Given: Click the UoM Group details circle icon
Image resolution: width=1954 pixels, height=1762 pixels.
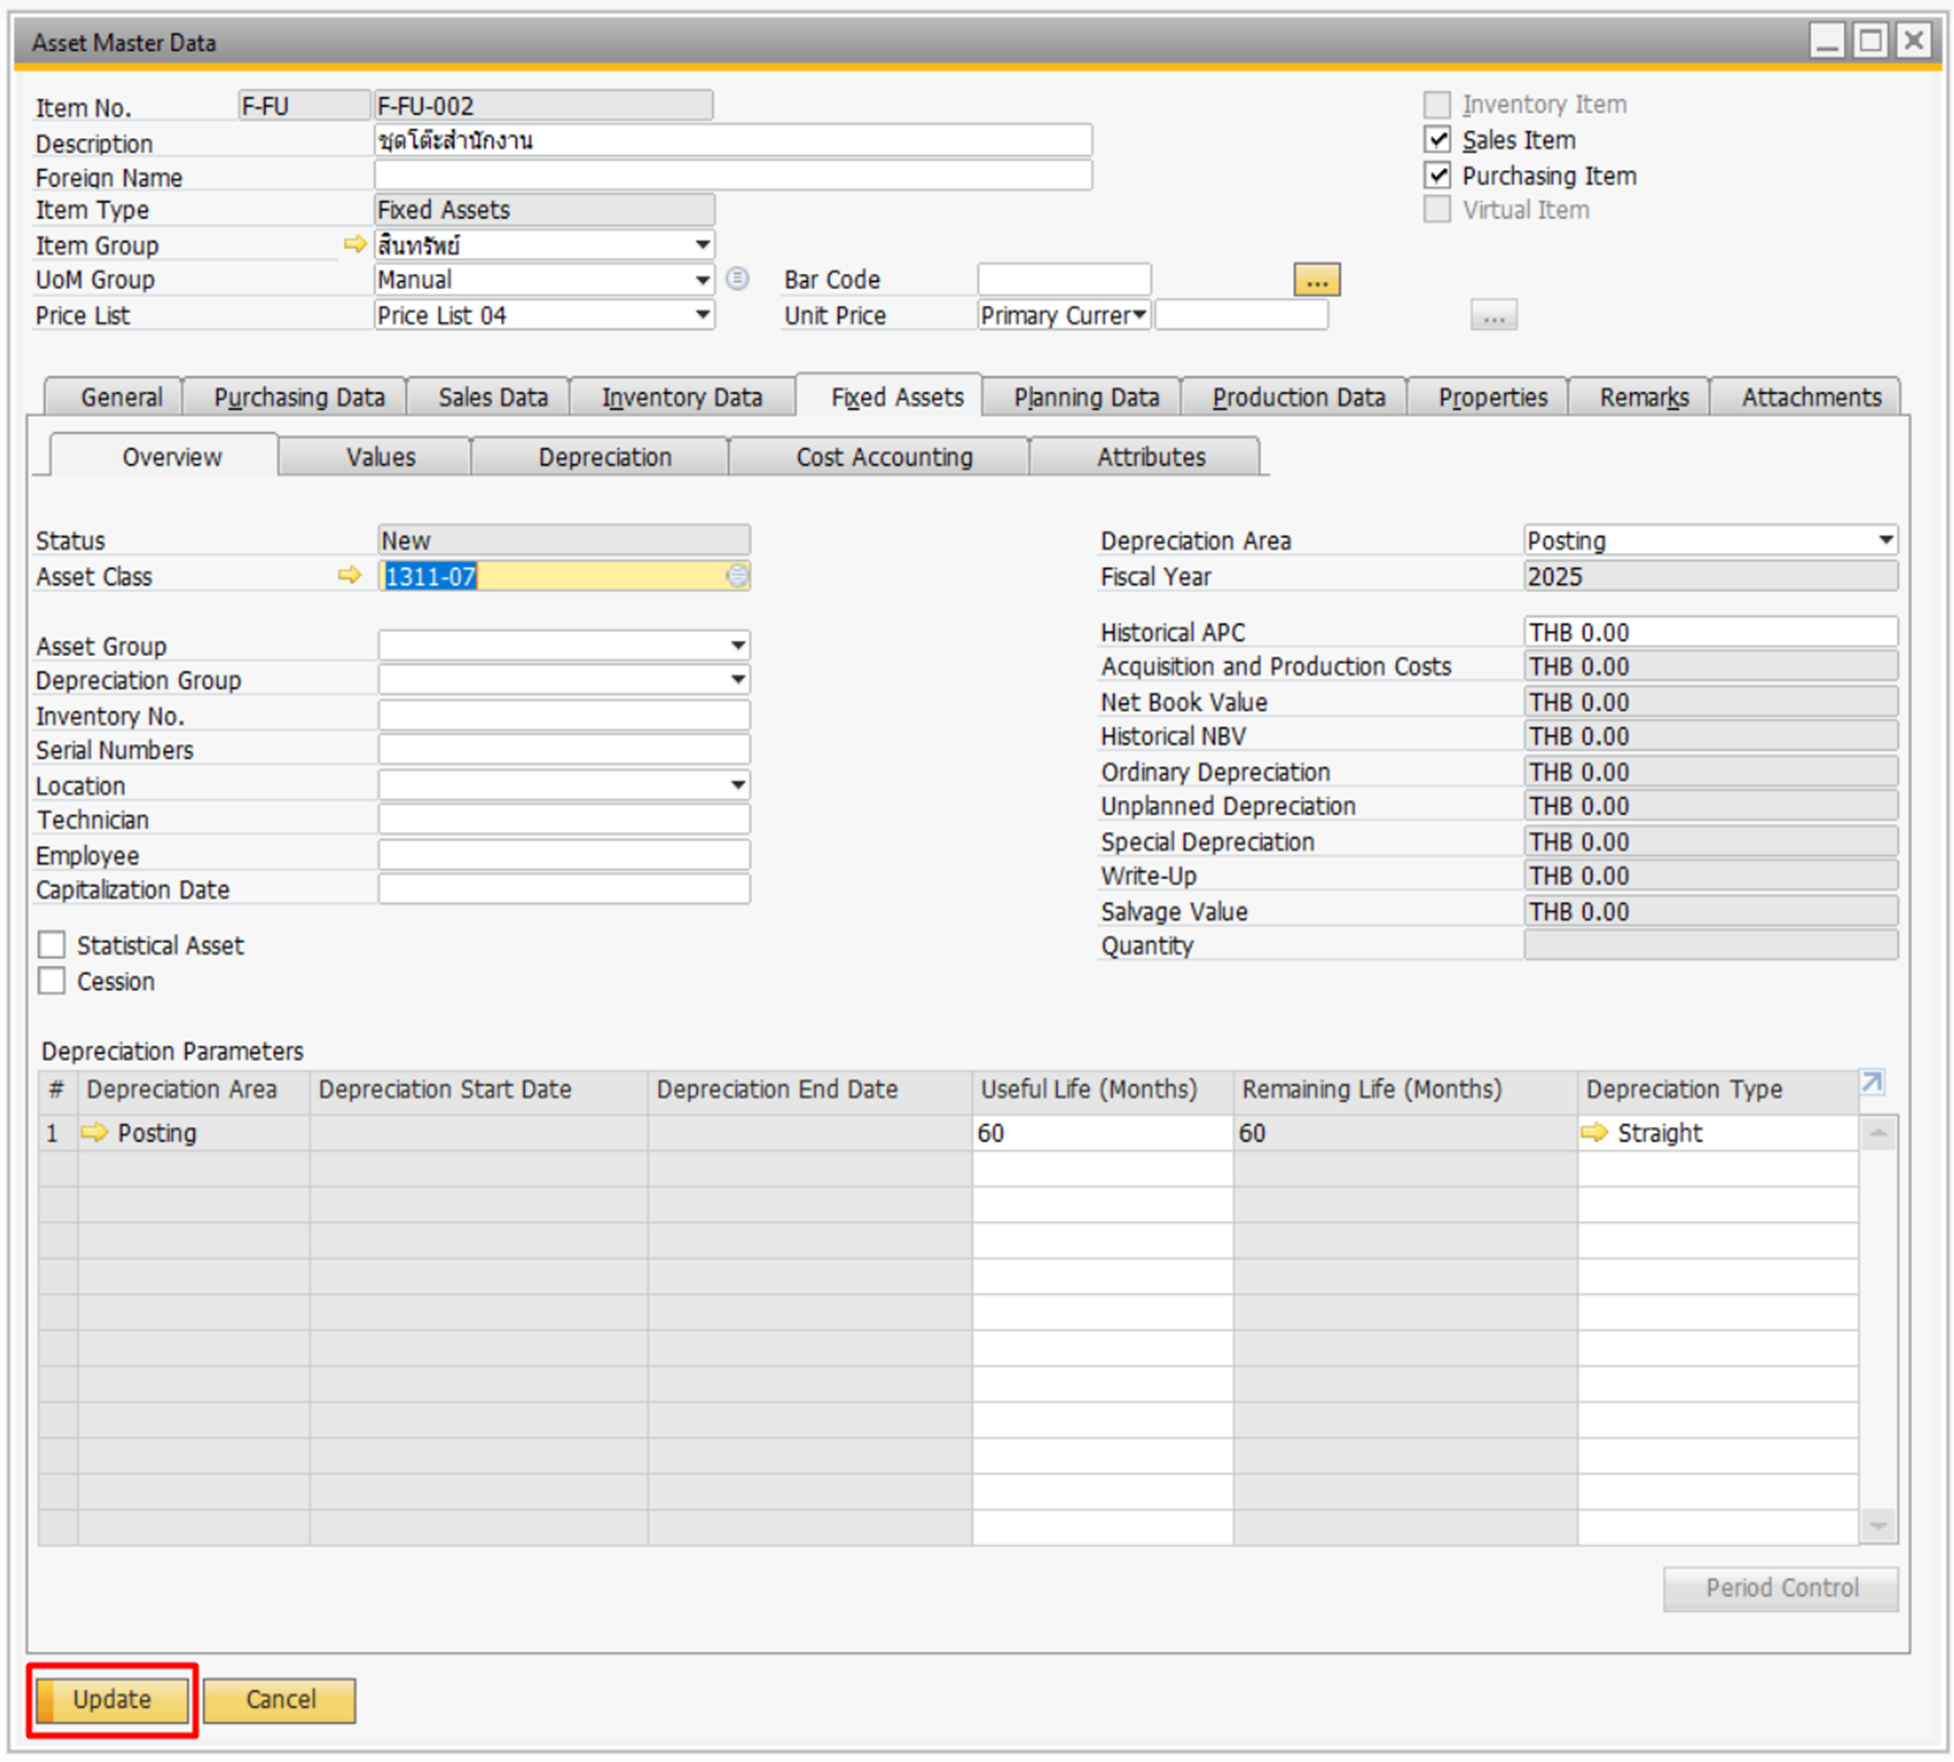Looking at the screenshot, I should [x=737, y=279].
